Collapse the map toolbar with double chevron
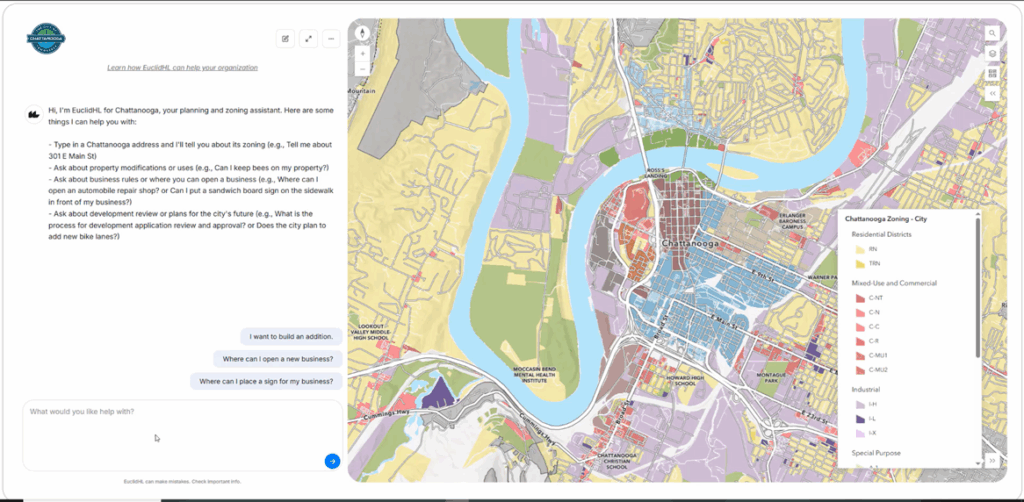Image resolution: width=1024 pixels, height=502 pixels. pos(992,93)
